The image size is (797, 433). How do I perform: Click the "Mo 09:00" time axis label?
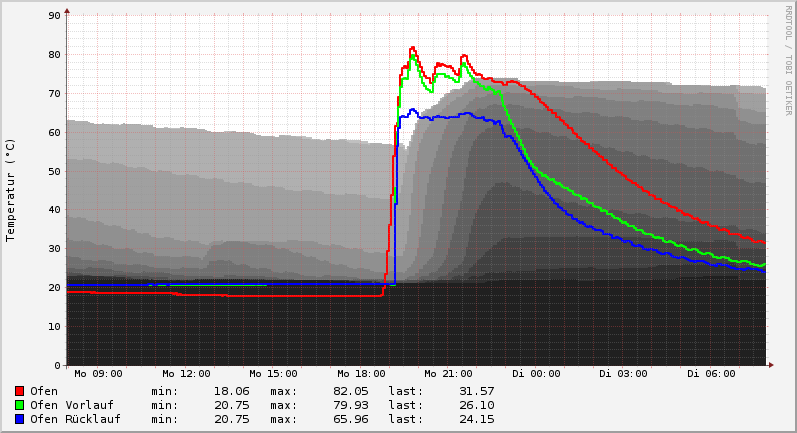(x=98, y=374)
